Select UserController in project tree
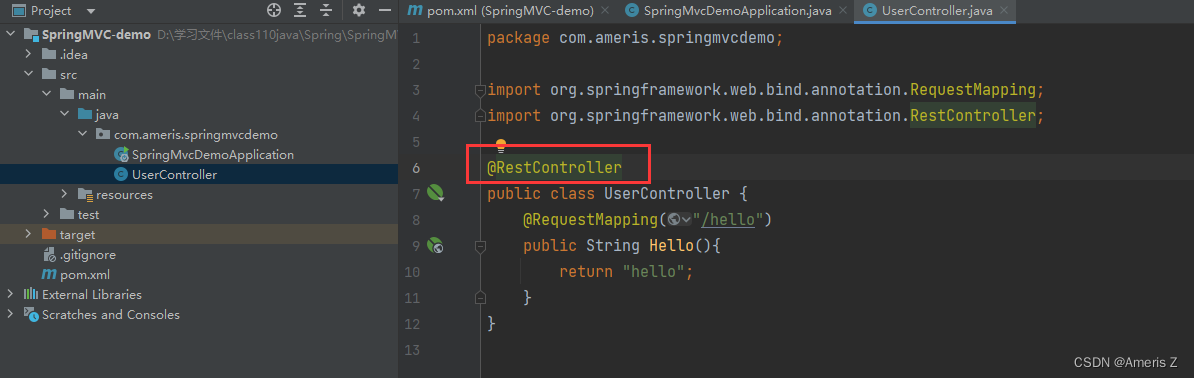The image size is (1194, 378). click(x=199, y=175)
